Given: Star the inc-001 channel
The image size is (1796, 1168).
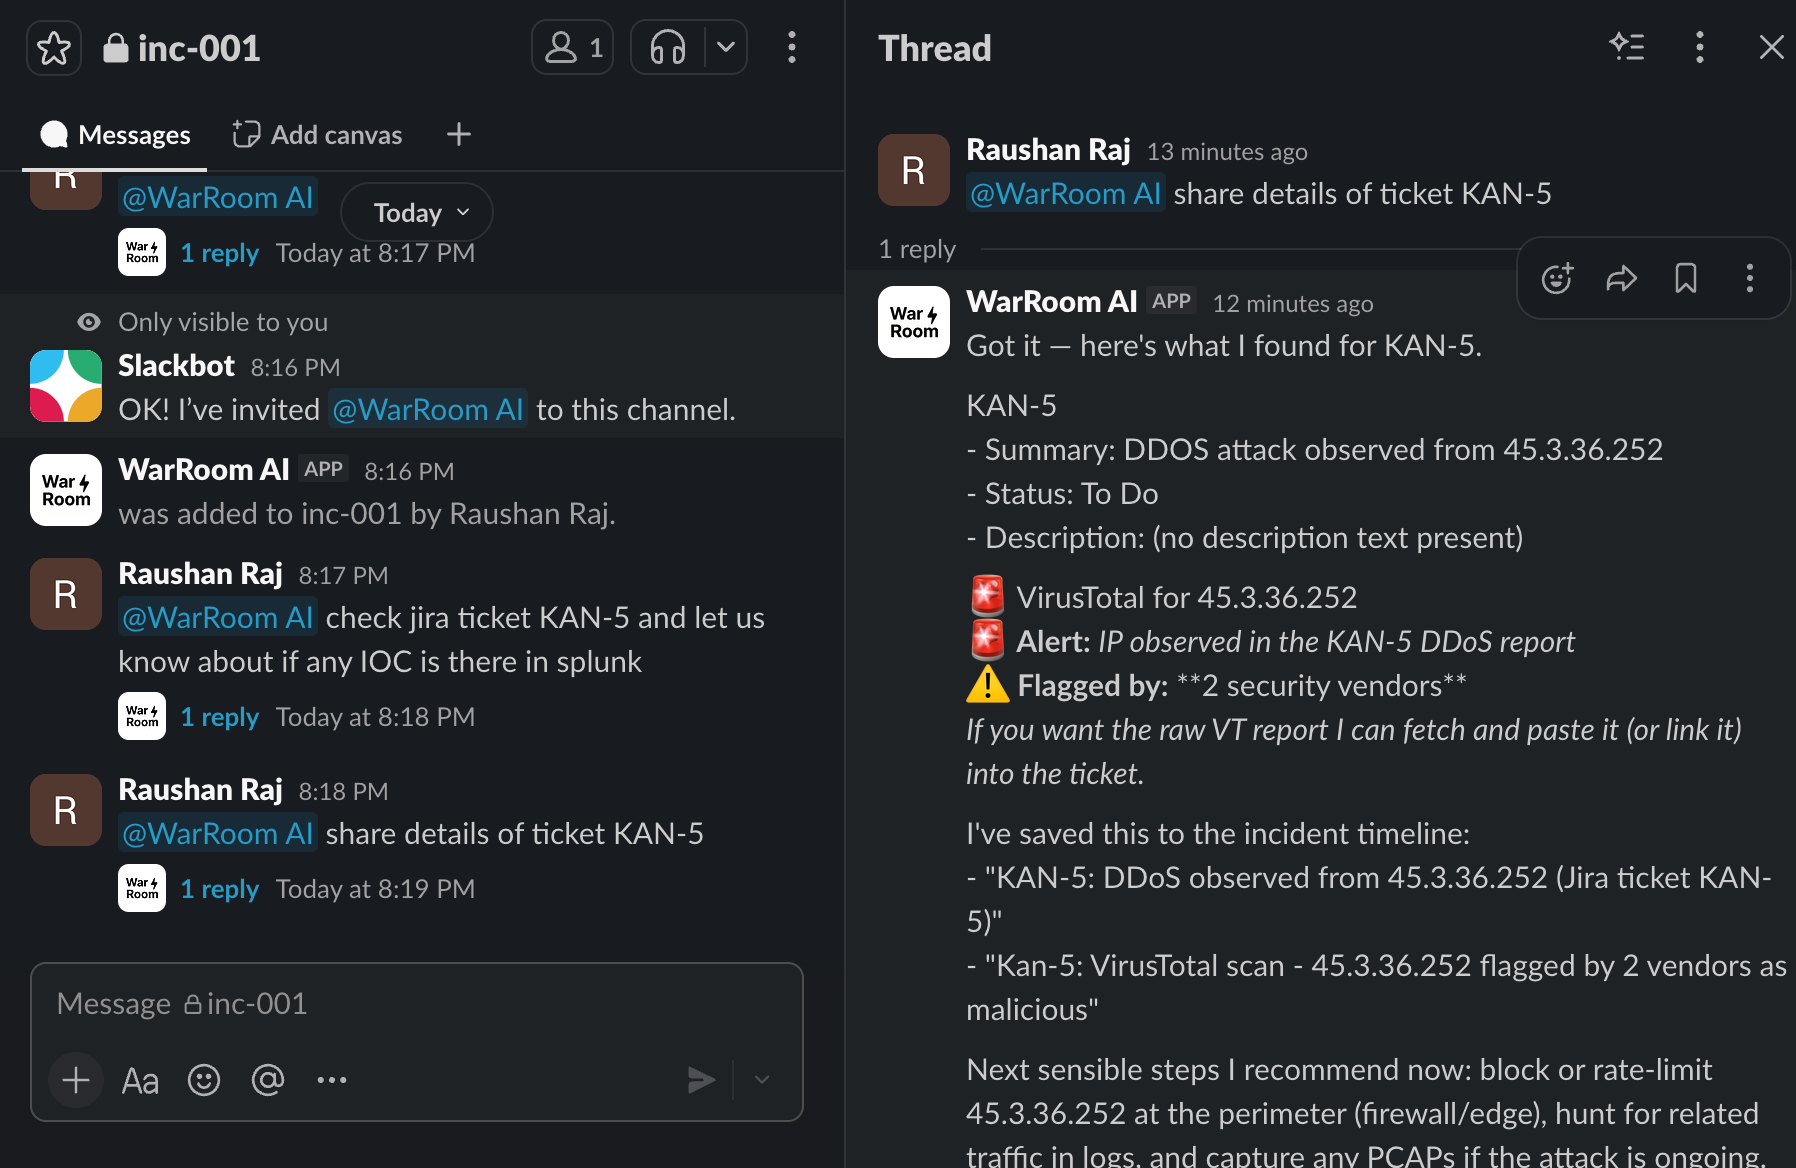Looking at the screenshot, I should (54, 48).
